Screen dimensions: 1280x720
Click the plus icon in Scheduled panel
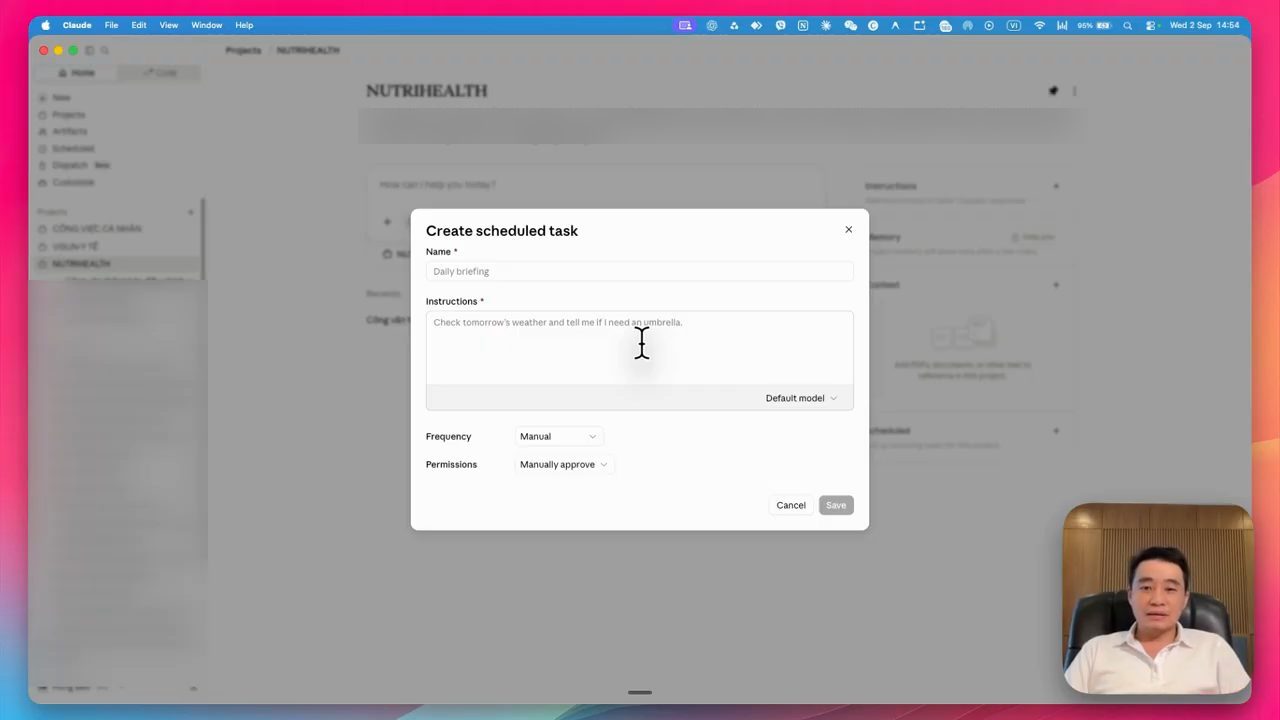[x=1056, y=431]
